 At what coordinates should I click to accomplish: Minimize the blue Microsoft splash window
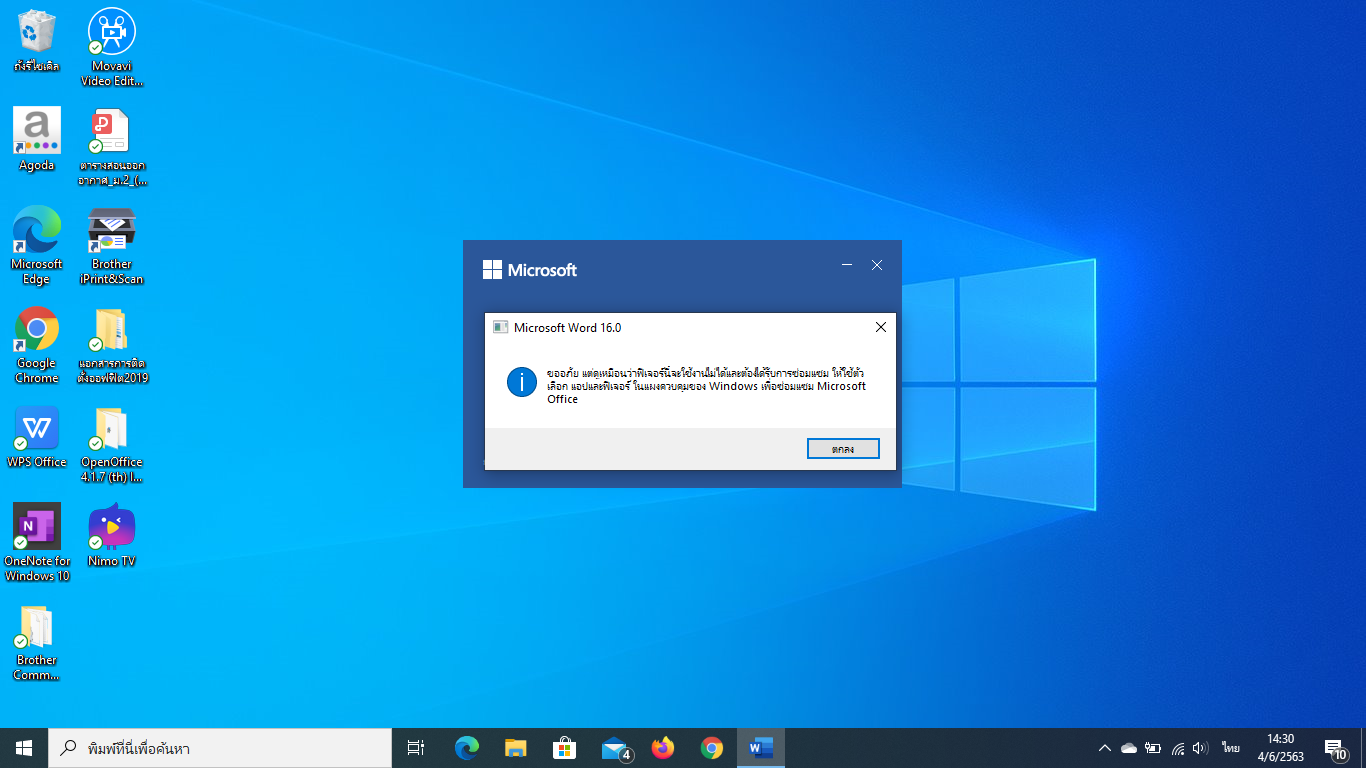847,265
